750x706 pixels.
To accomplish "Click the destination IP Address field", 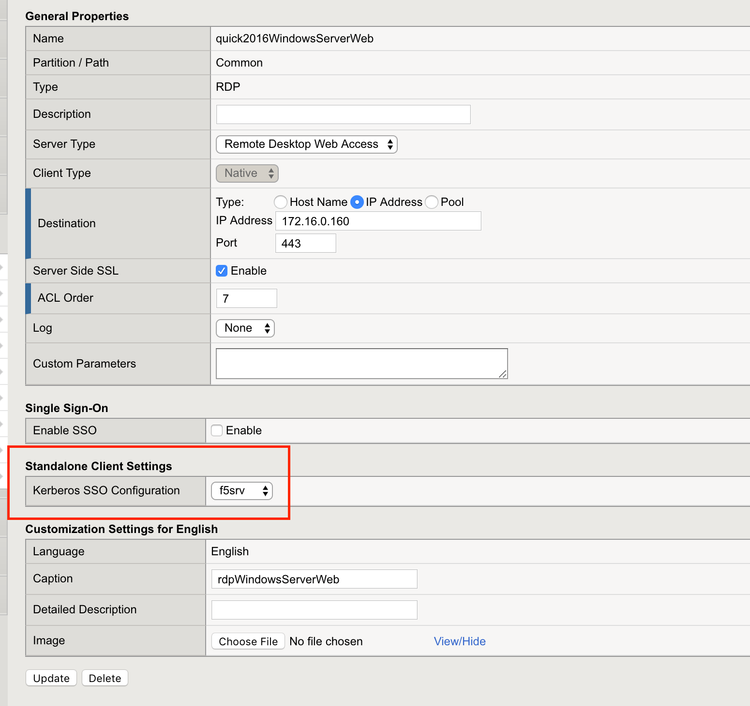I will [378, 221].
